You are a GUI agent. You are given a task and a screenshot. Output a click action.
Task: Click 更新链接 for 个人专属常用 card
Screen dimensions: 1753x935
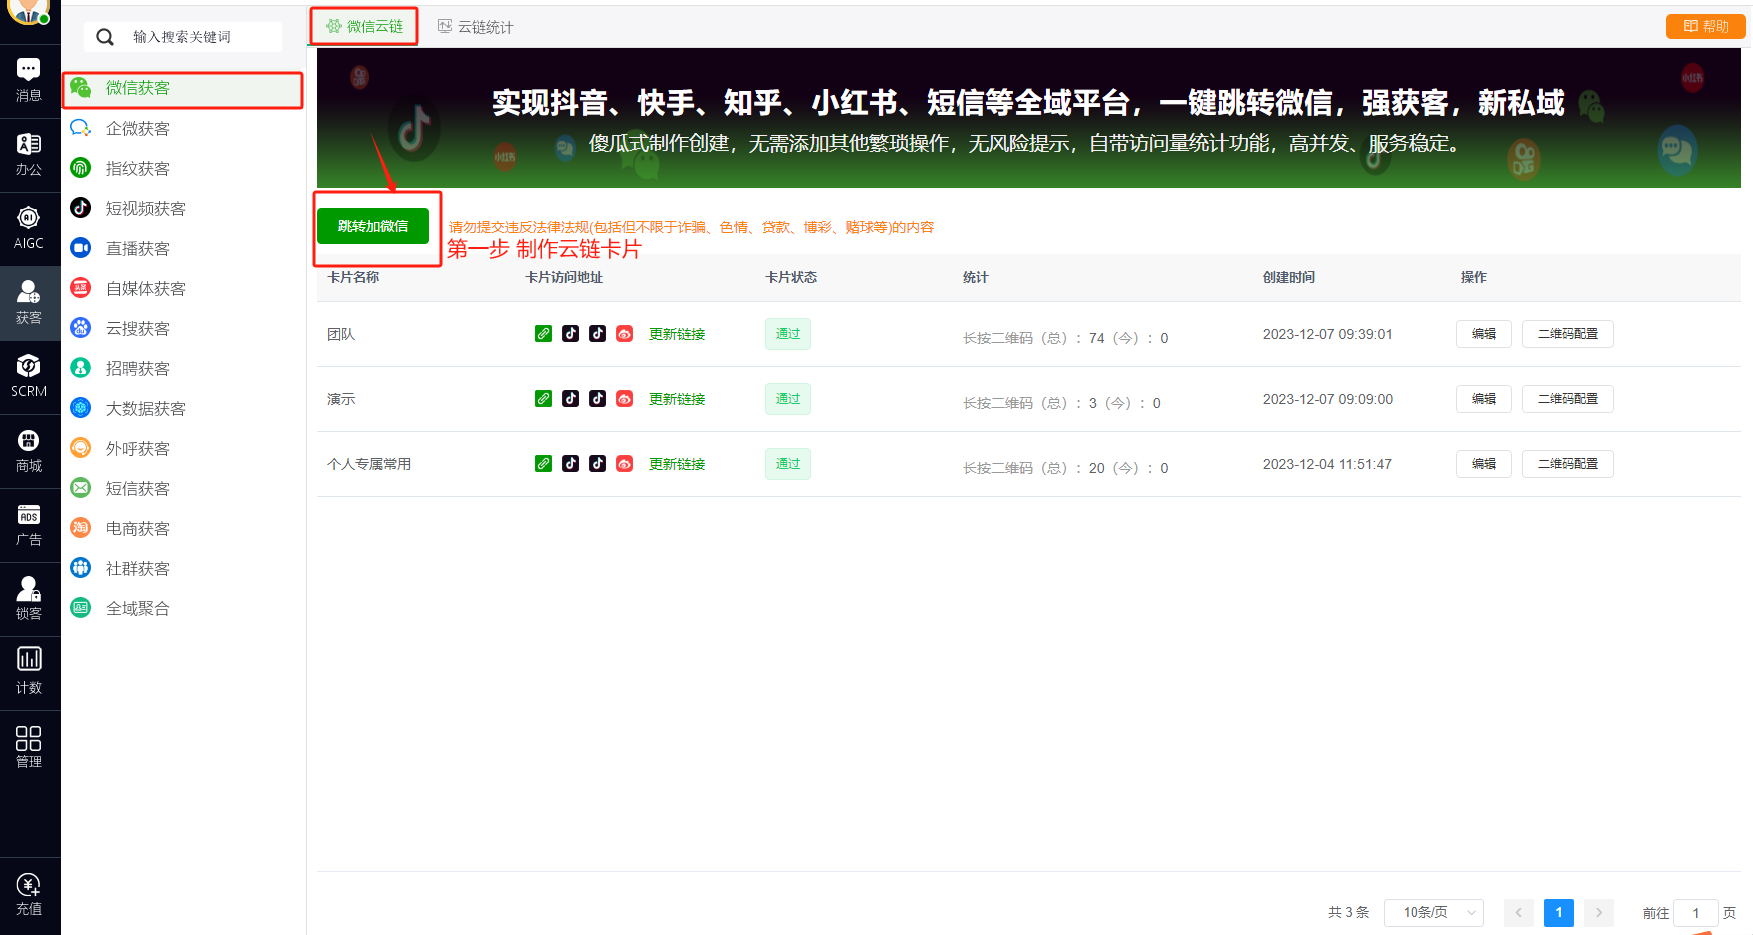click(x=677, y=464)
